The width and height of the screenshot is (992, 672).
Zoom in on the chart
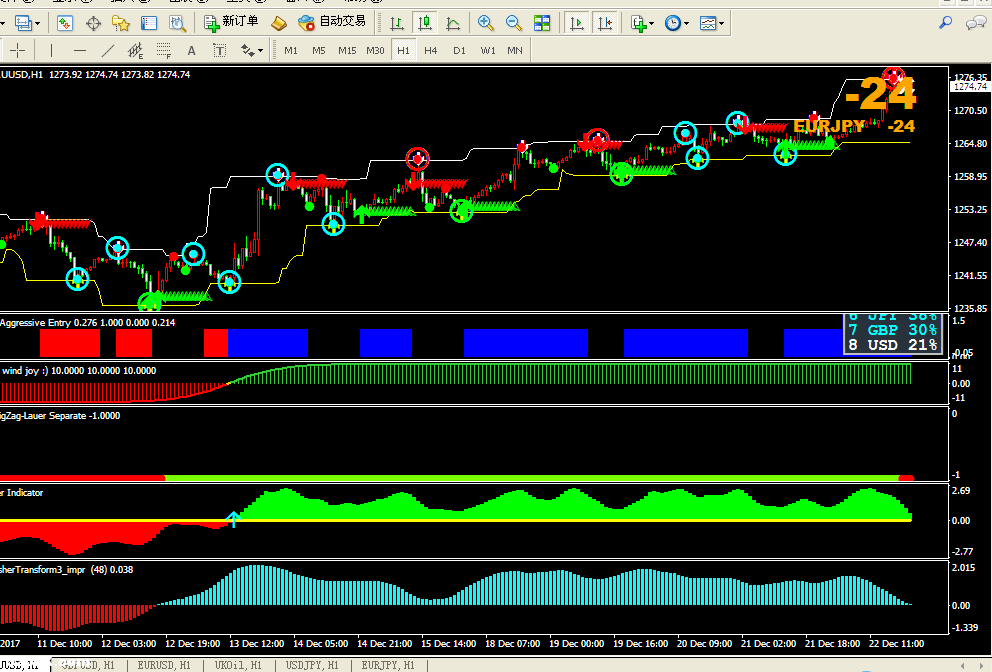(485, 24)
